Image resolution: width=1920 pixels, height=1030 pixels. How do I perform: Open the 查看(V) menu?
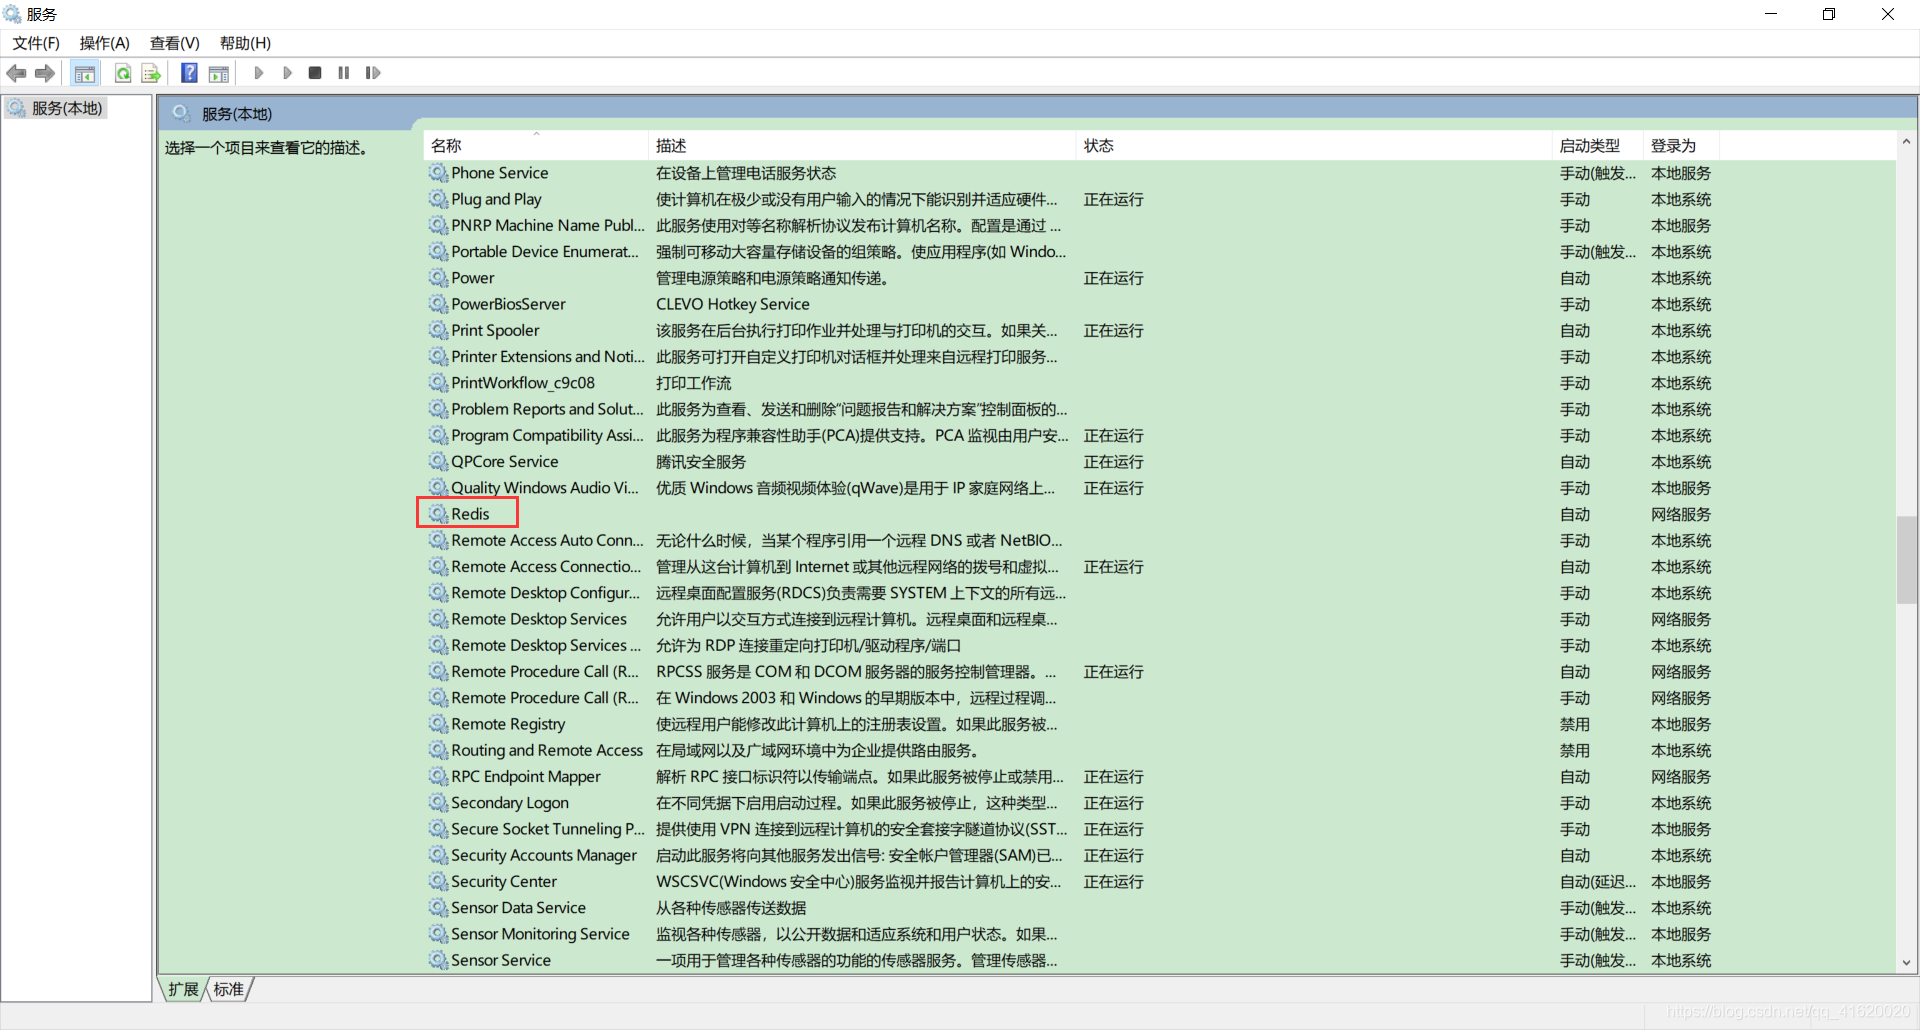(175, 43)
